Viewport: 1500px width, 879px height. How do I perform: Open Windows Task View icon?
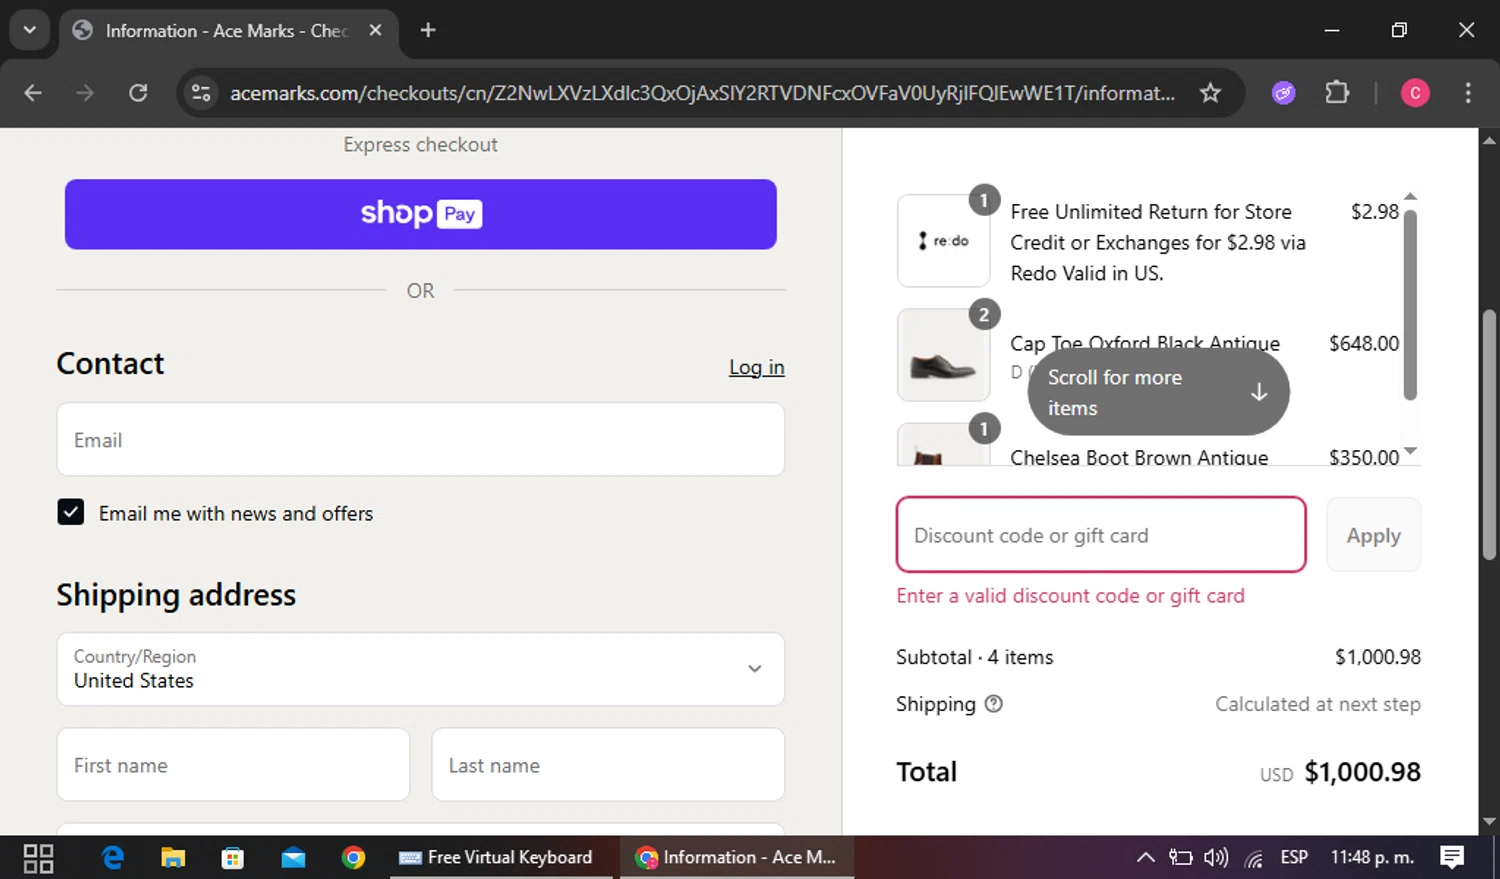(38, 858)
